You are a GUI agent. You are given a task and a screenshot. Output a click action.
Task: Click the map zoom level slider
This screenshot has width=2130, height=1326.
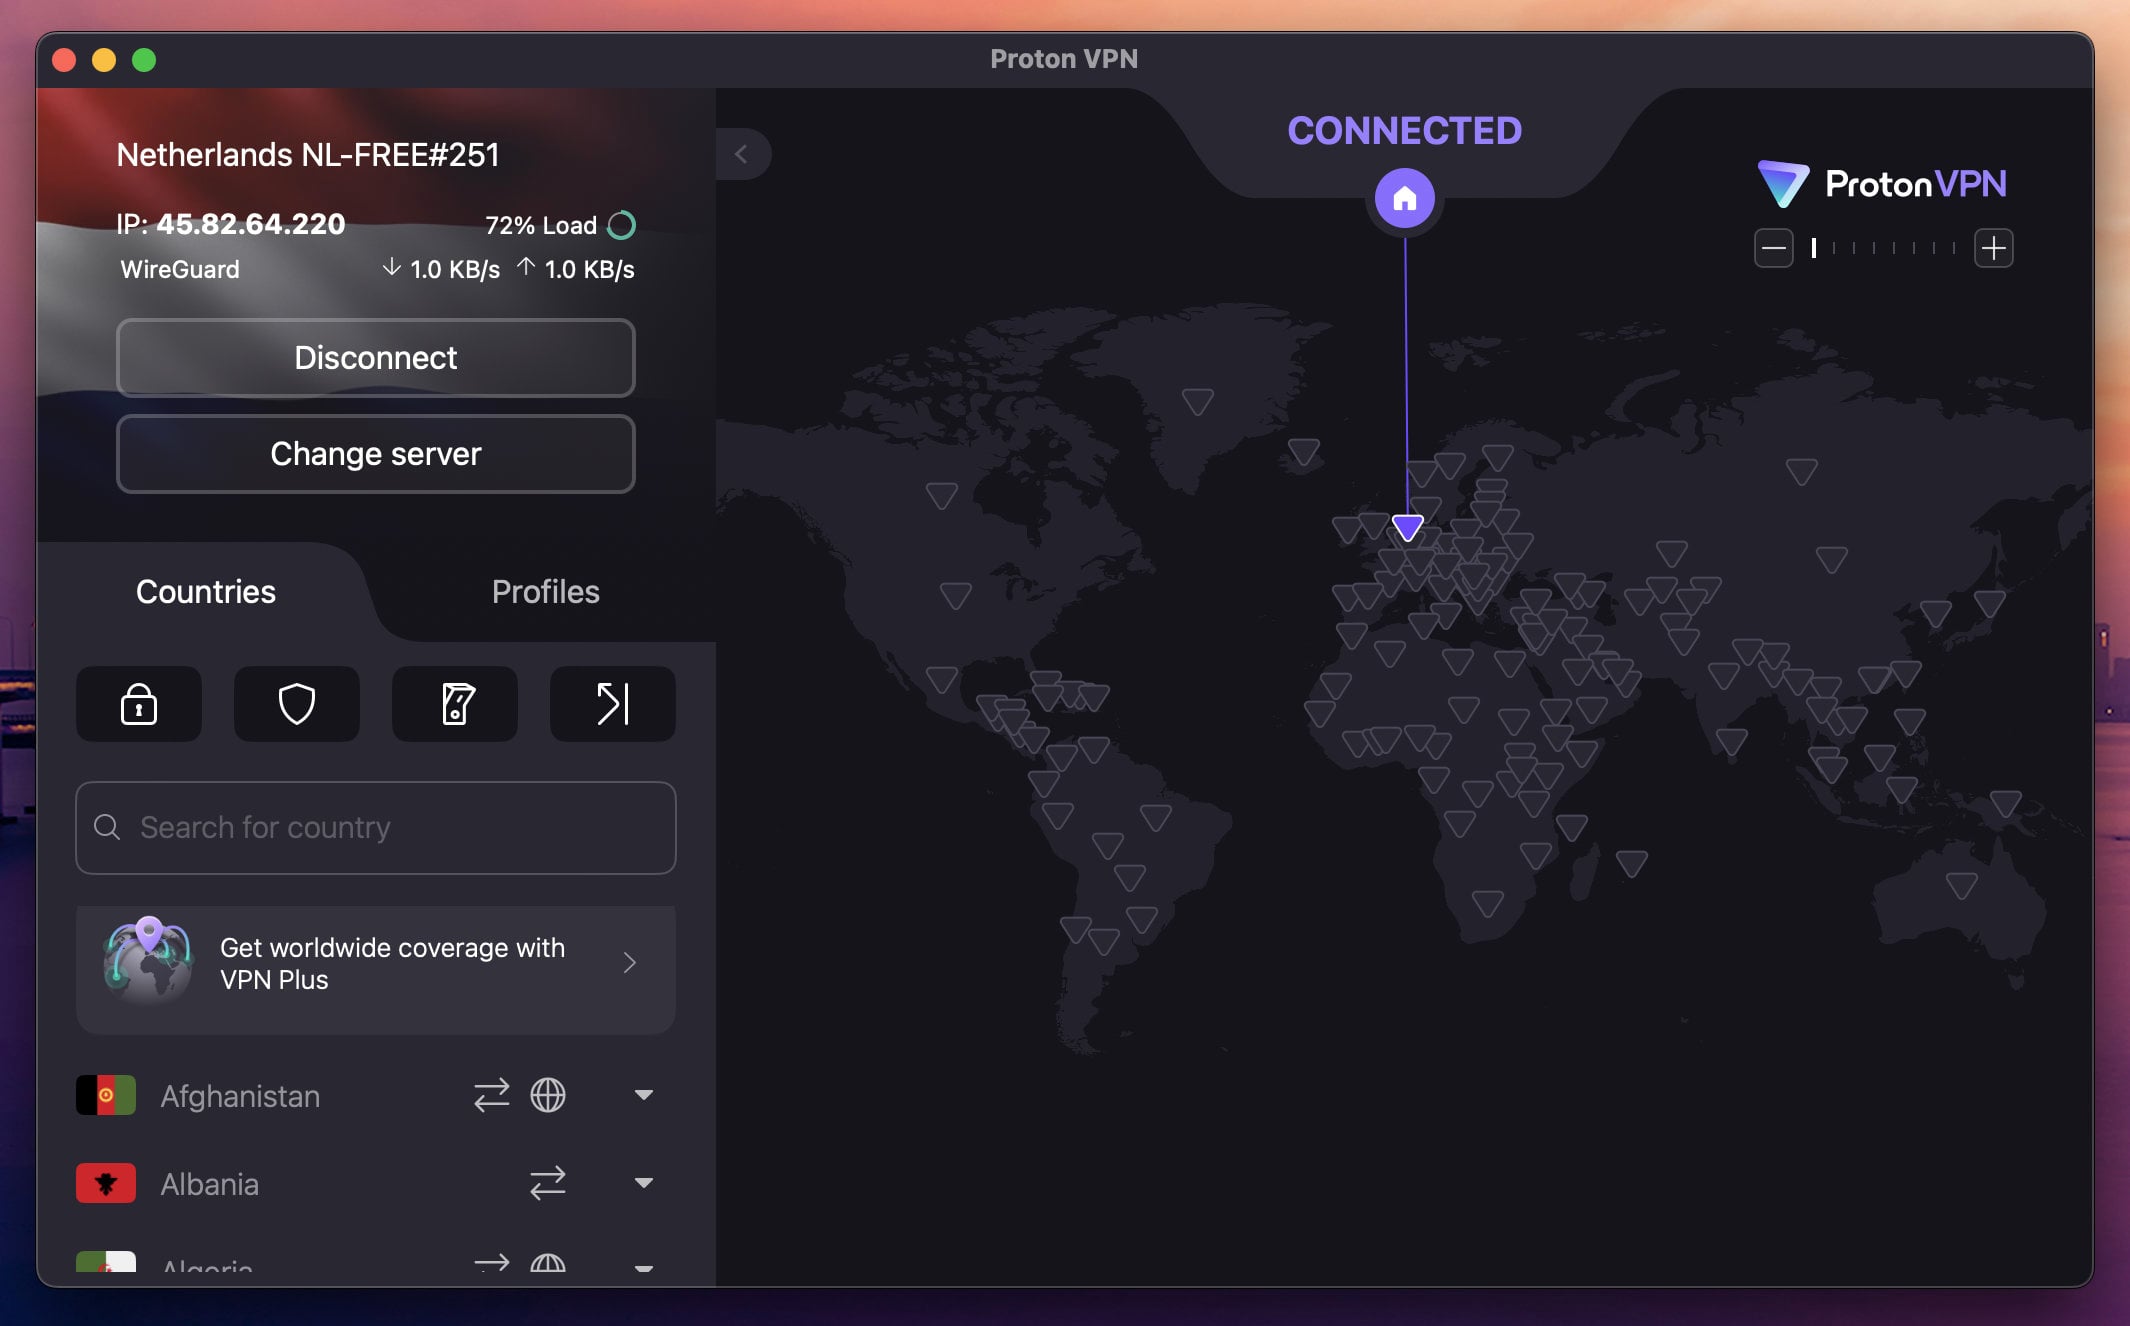(1884, 248)
